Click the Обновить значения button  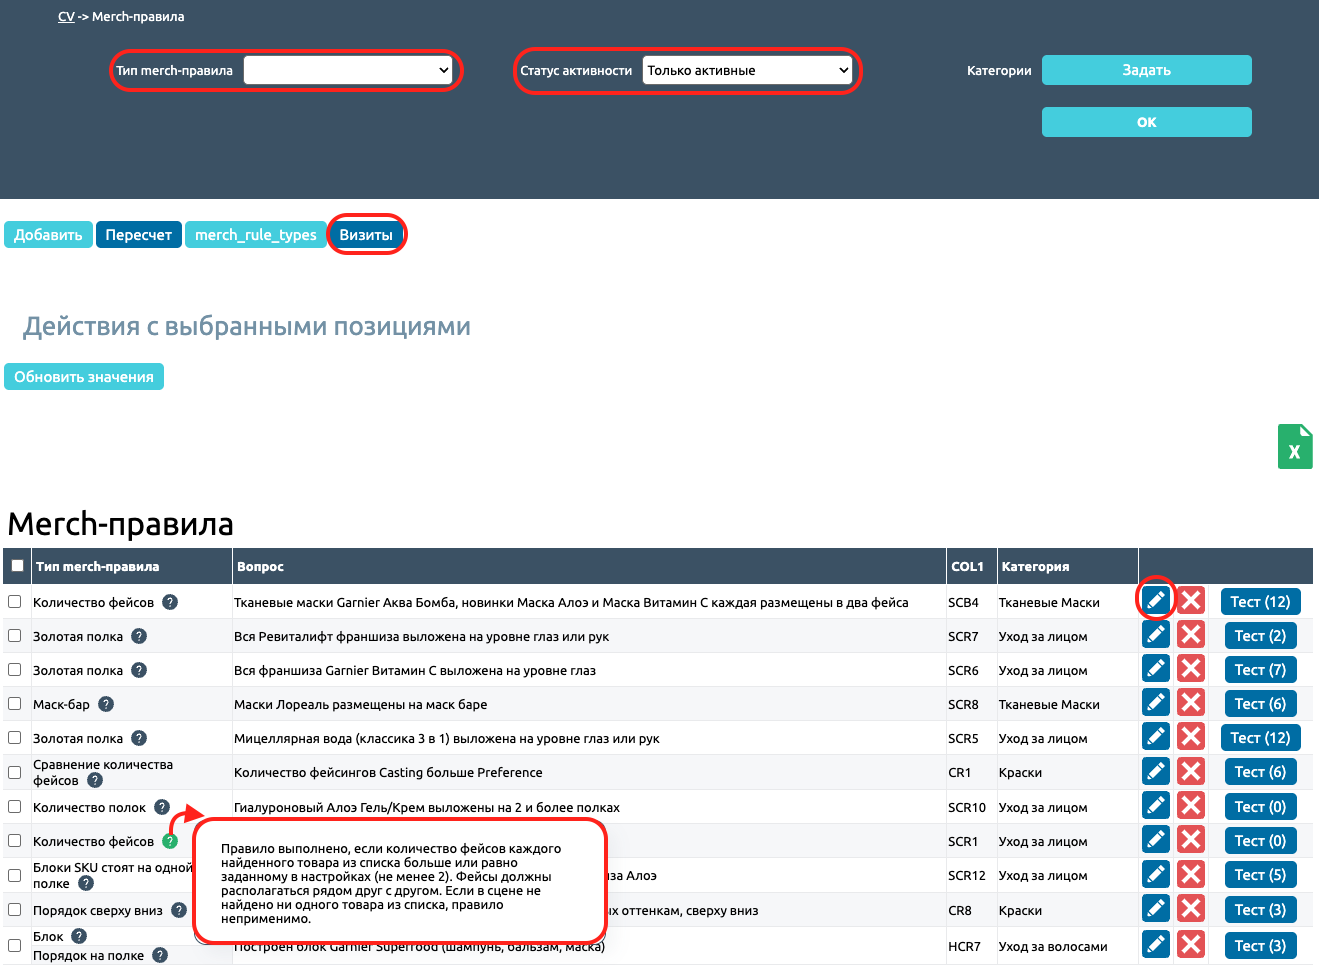[84, 377]
